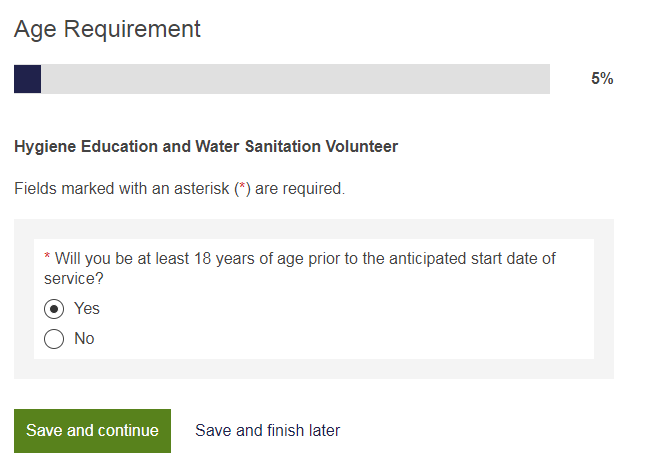Click the "Fields marked with an asterisk" note
The height and width of the screenshot is (472, 648).
click(179, 188)
